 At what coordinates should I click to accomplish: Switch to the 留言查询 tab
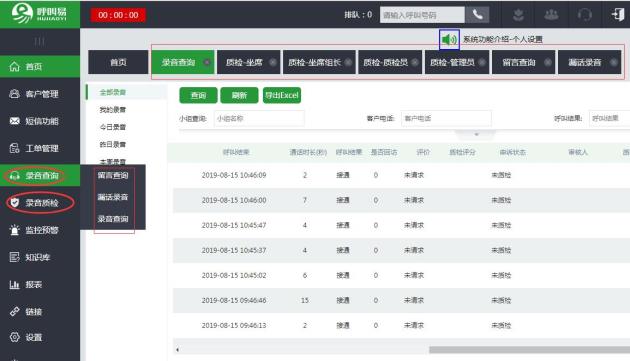pyautogui.click(x=523, y=62)
